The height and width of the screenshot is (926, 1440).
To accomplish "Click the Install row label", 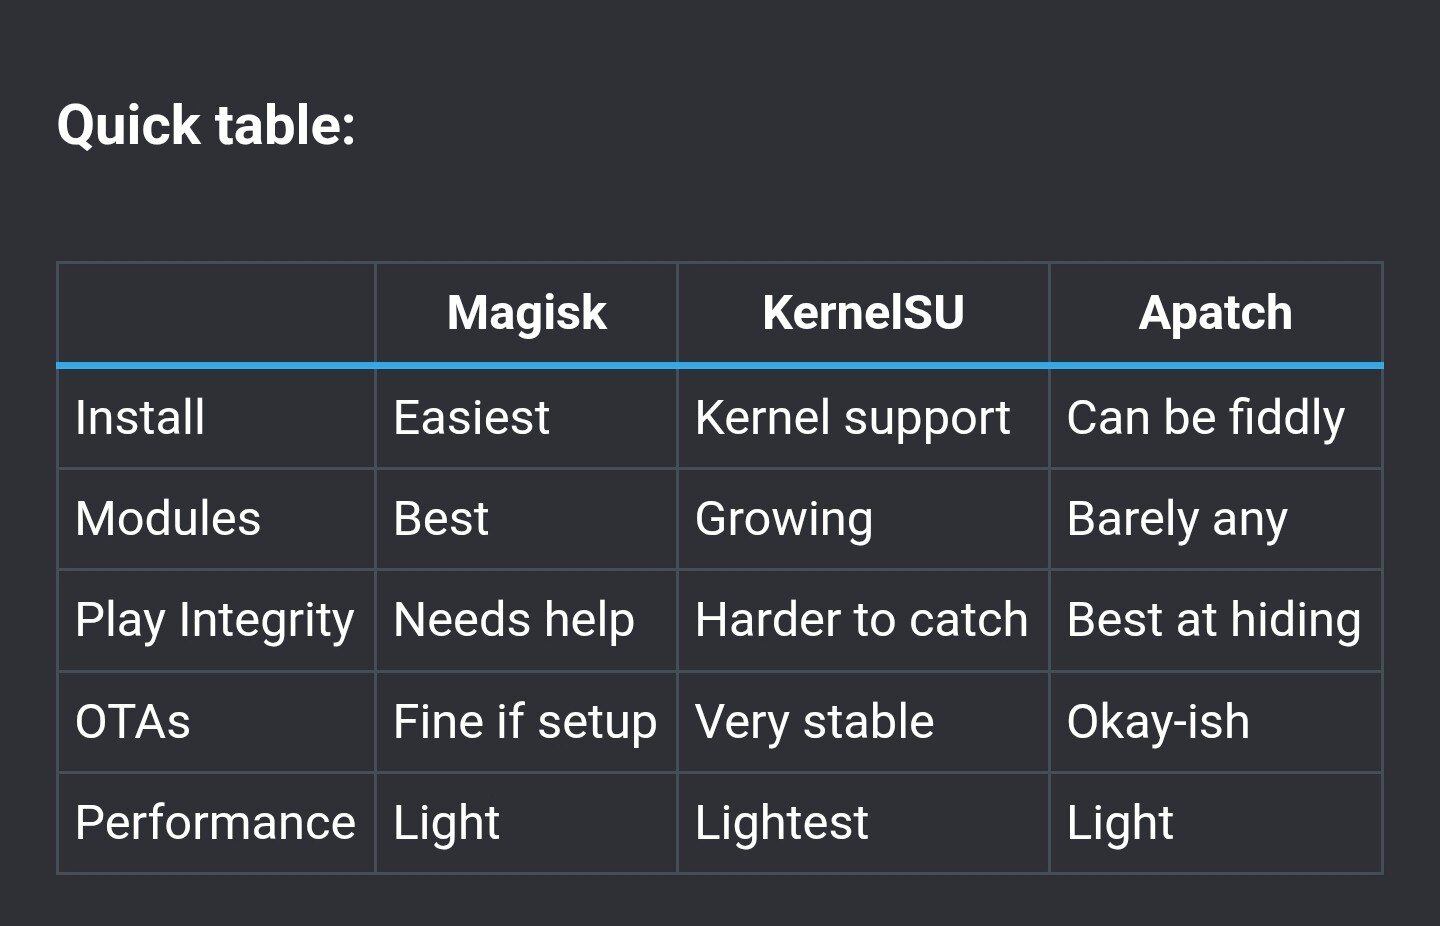I will coord(140,418).
